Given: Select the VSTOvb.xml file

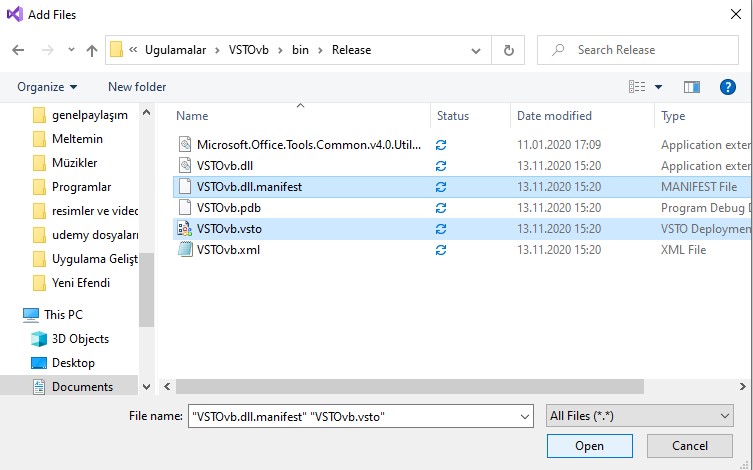Looking at the screenshot, I should (x=228, y=250).
